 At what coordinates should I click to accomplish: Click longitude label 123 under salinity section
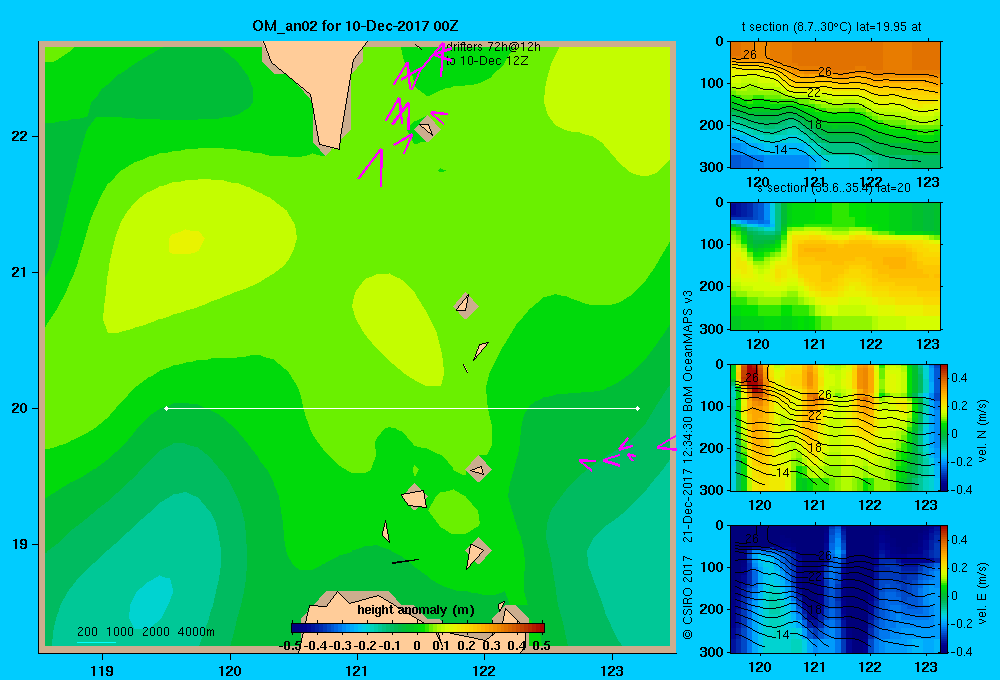click(927, 344)
